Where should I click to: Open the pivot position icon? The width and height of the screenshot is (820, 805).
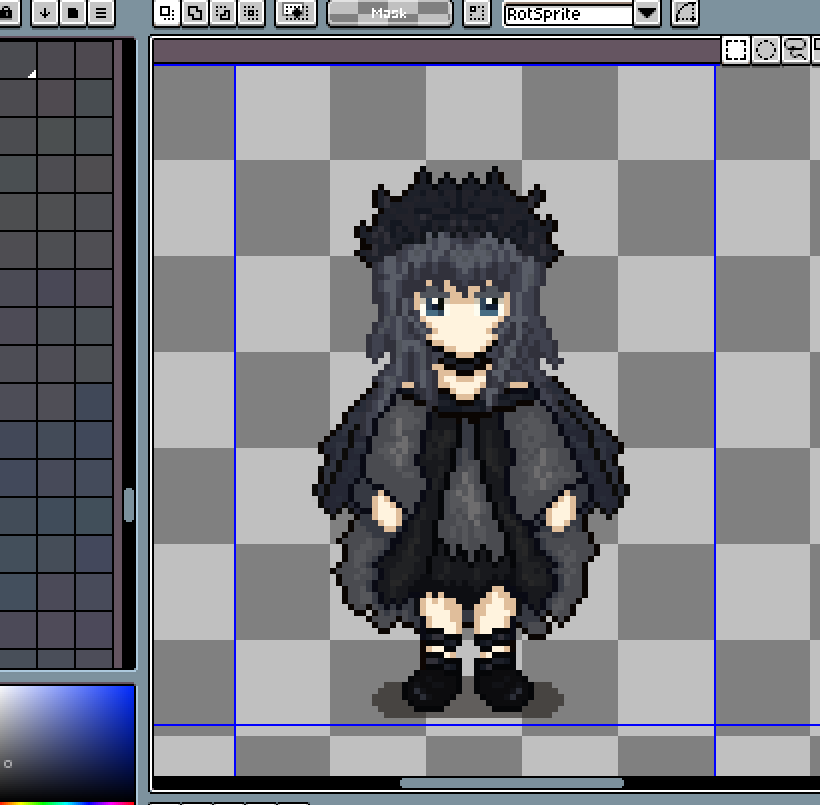tap(477, 13)
